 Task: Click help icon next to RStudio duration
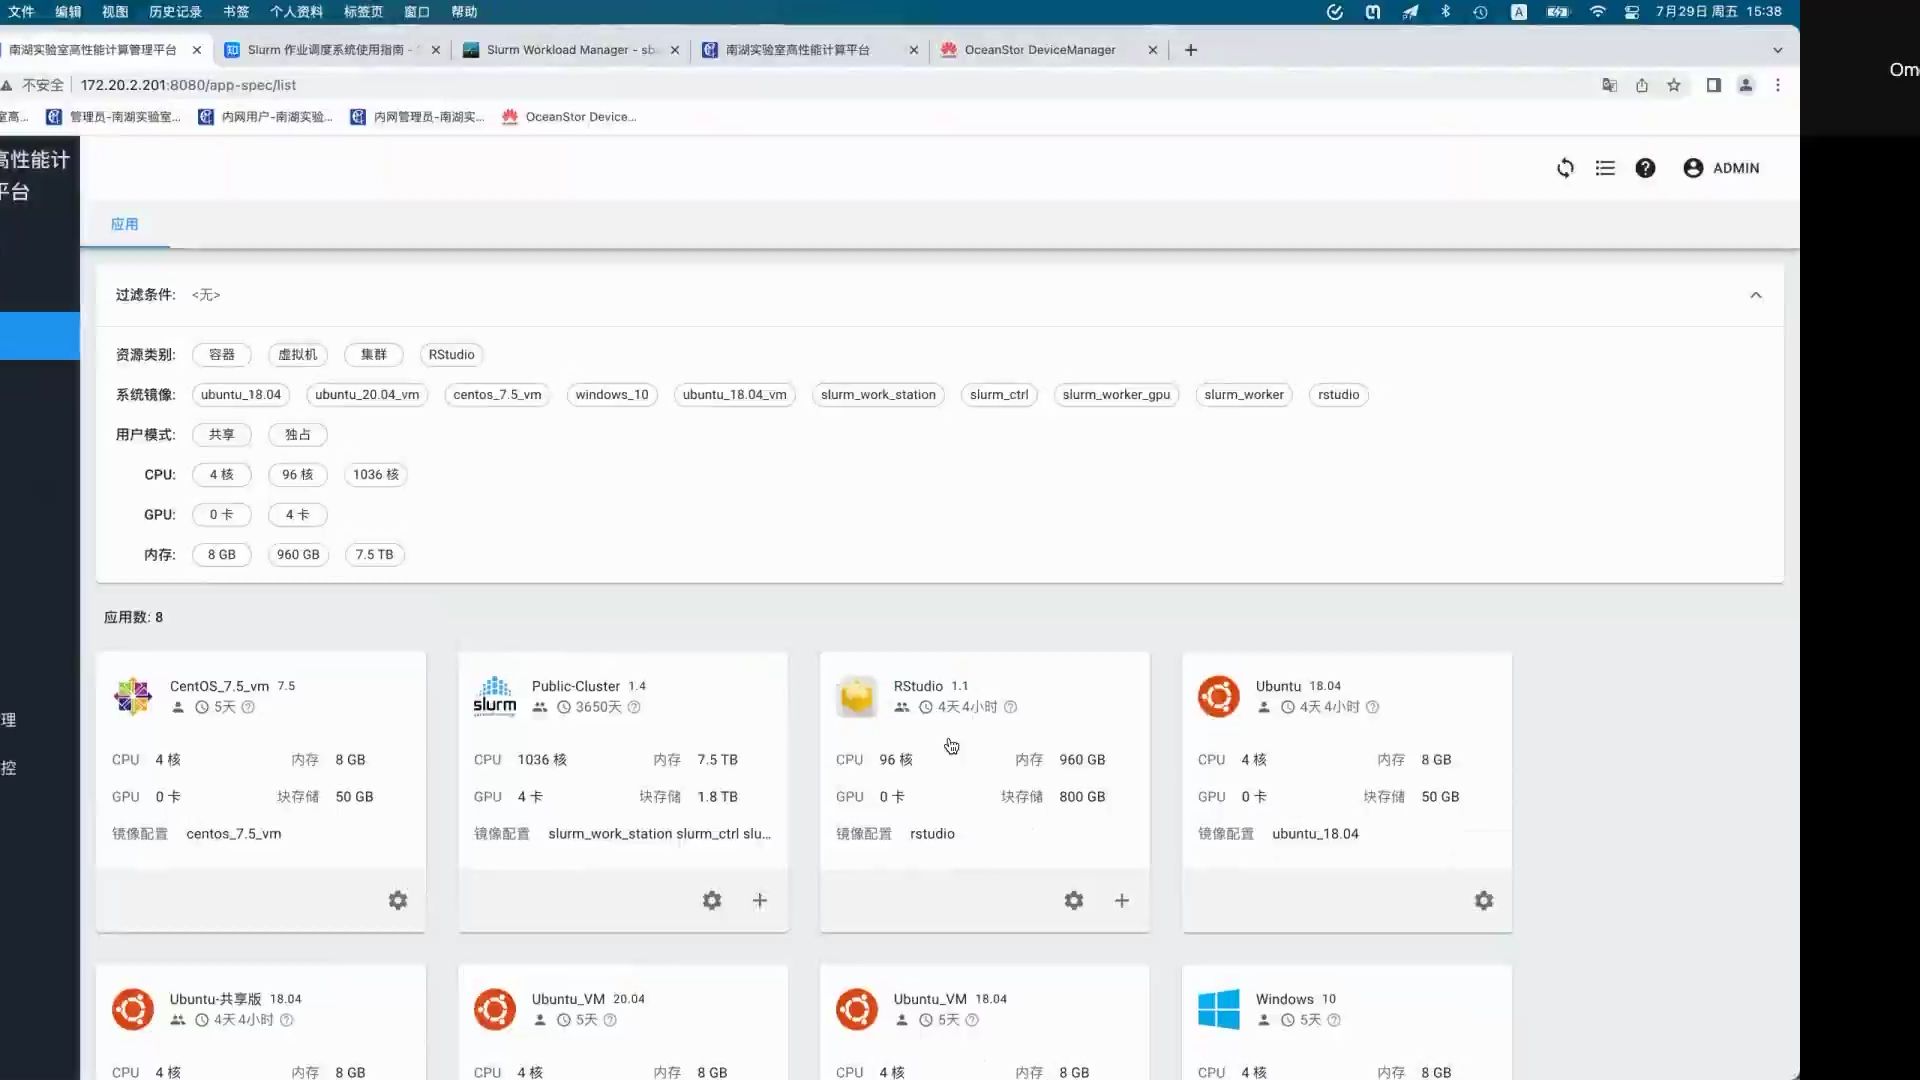(x=1010, y=707)
